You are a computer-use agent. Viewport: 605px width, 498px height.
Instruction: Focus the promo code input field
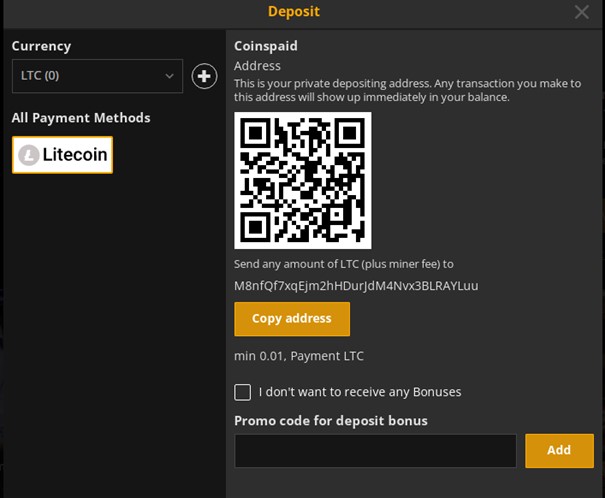click(375, 451)
